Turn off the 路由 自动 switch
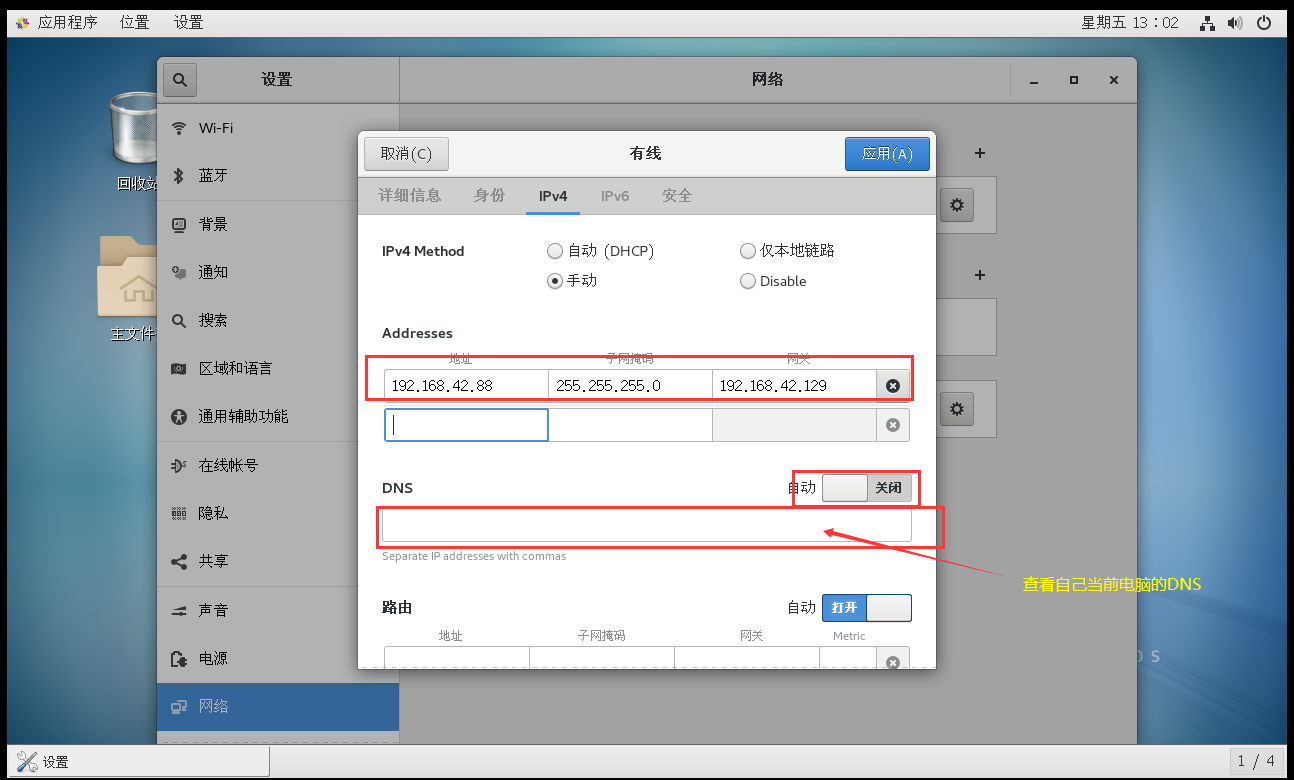Screen dimensions: 1294x780 866,607
